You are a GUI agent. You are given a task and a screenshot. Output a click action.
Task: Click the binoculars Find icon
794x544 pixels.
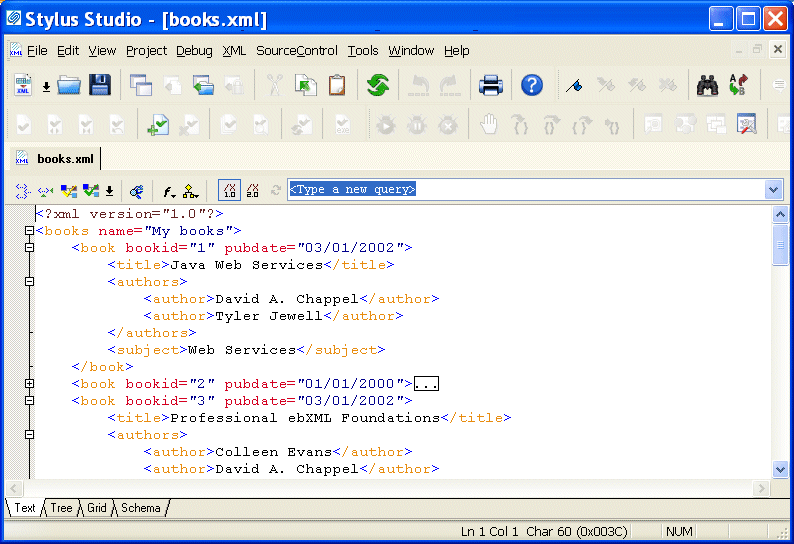[x=708, y=86]
